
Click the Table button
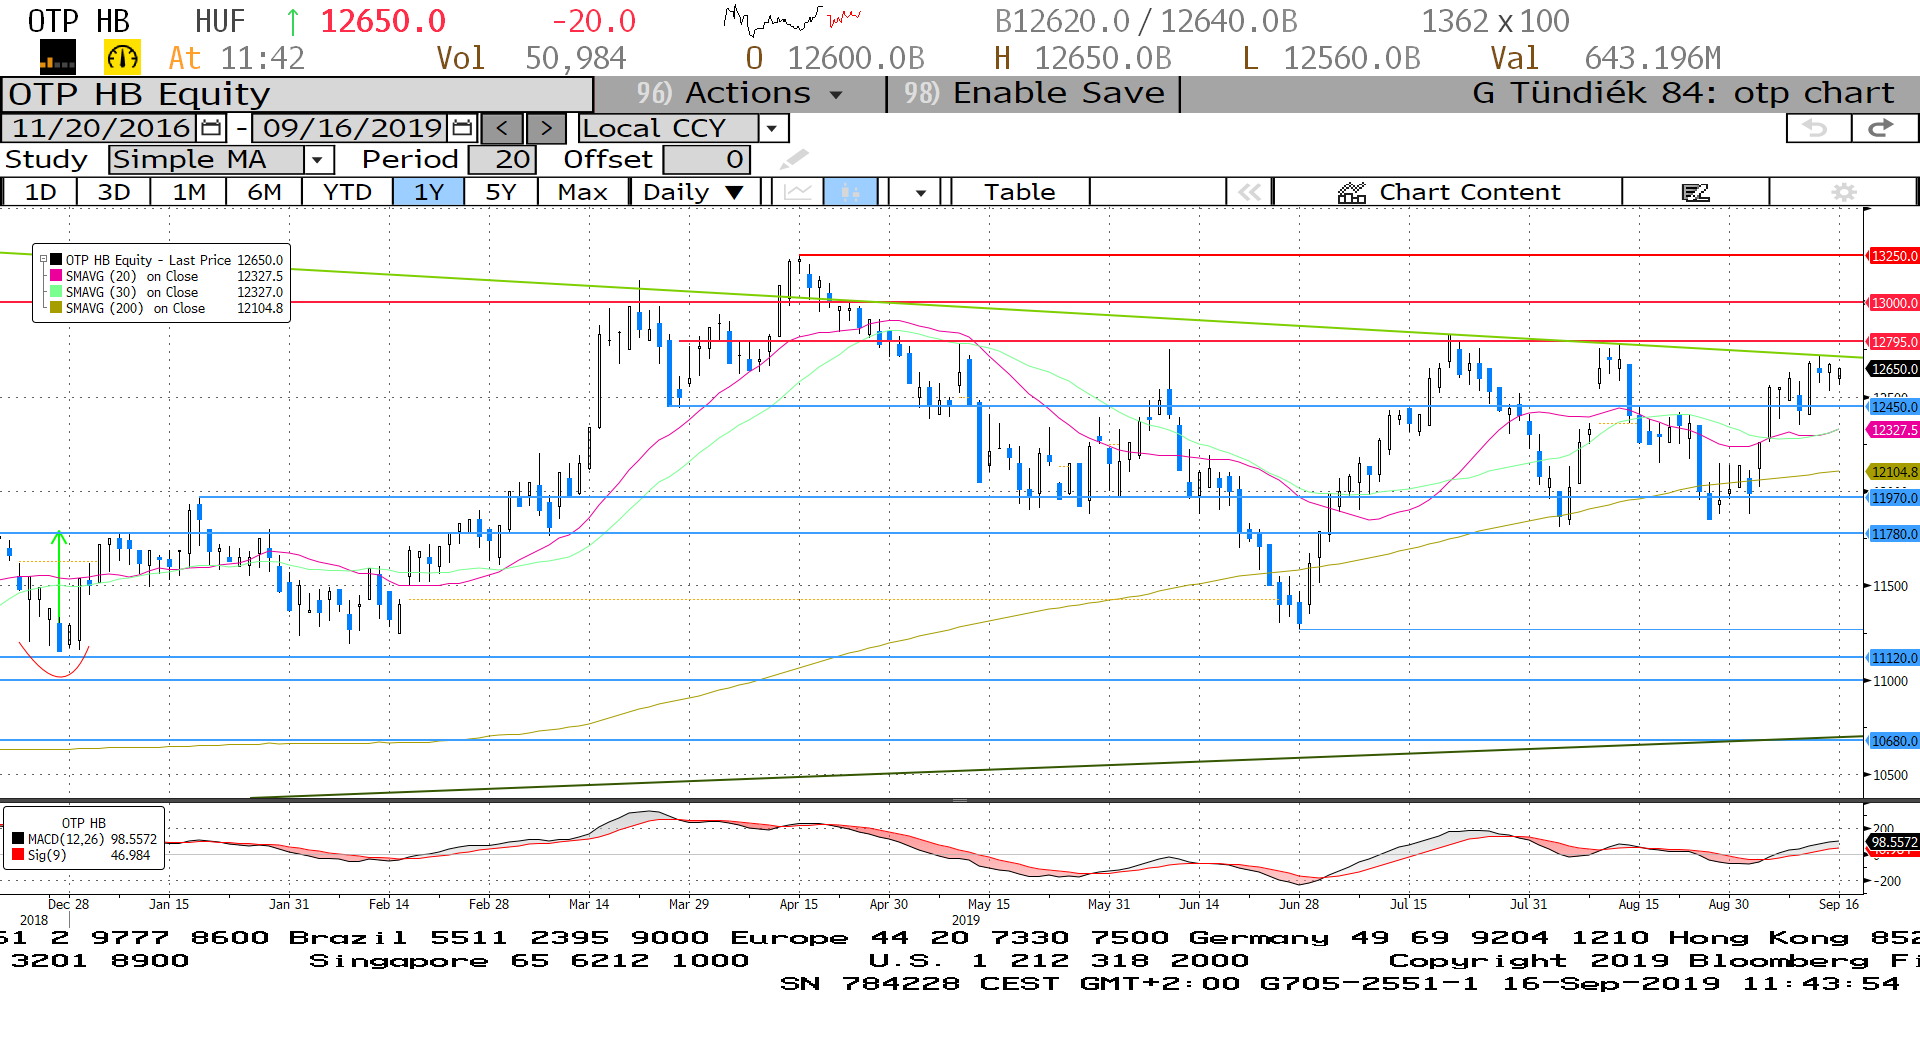[1020, 192]
